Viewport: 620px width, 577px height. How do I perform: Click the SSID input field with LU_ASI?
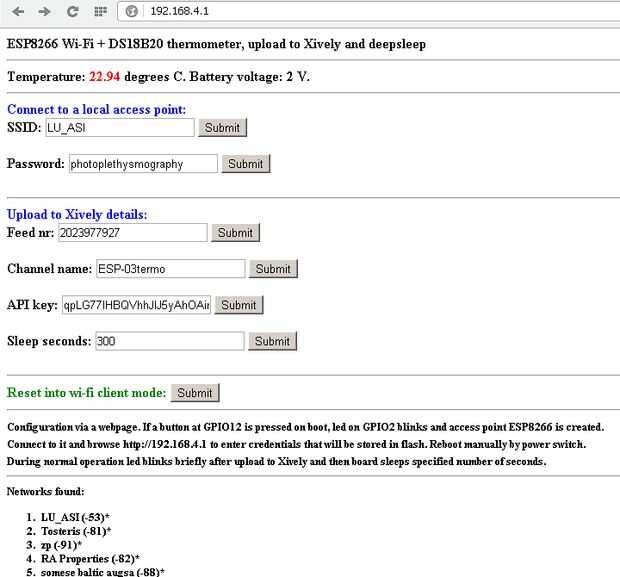[120, 128]
